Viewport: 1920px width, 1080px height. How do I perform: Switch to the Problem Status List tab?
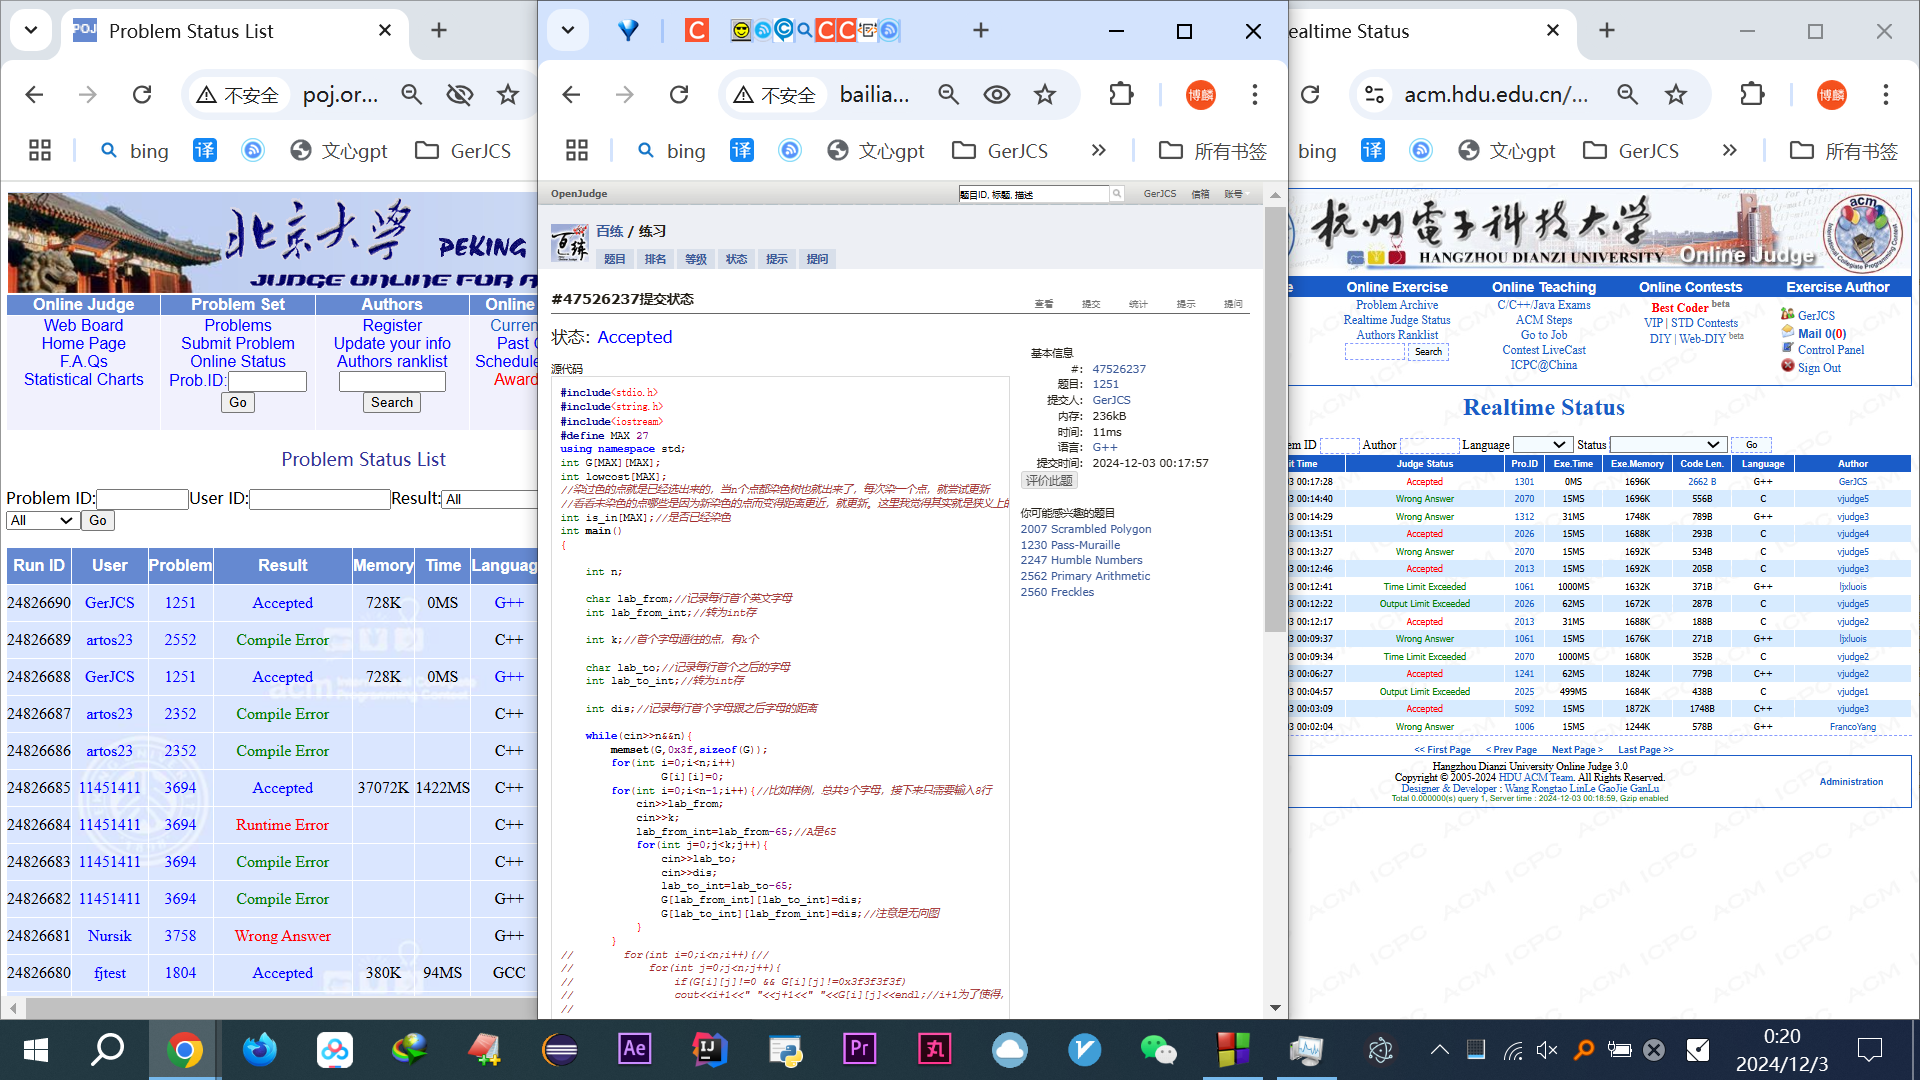coord(191,31)
